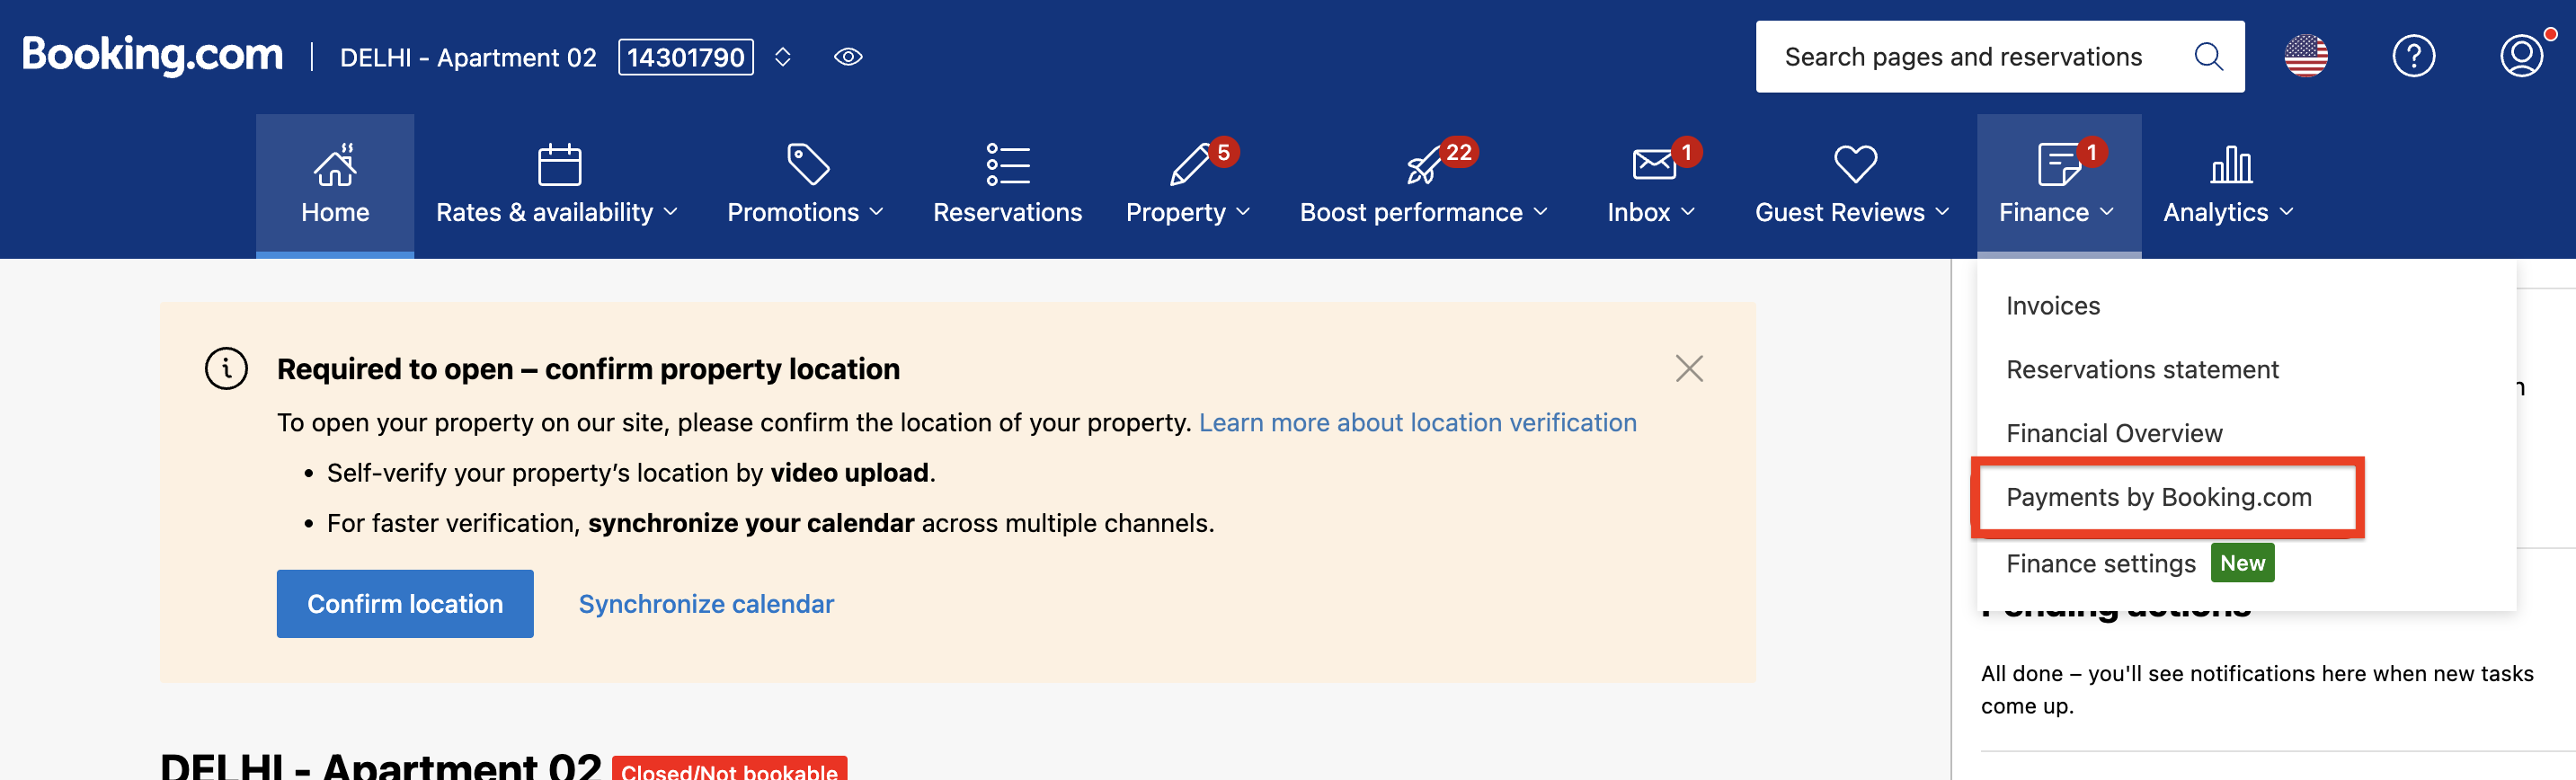Click the Confirm location button
Screen dimensions: 2576x780
point(405,604)
